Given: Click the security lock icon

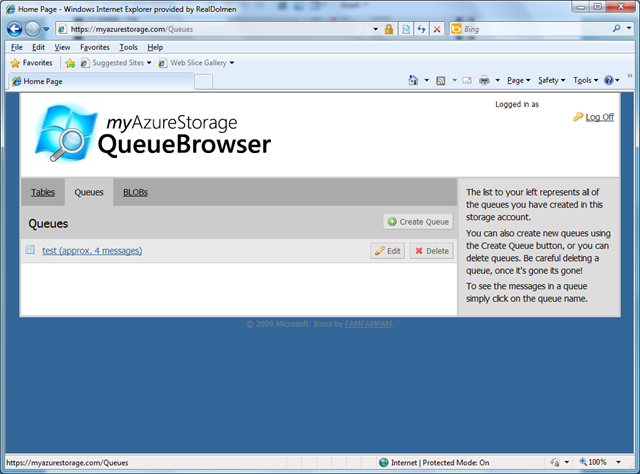Looking at the screenshot, I should coord(389,29).
